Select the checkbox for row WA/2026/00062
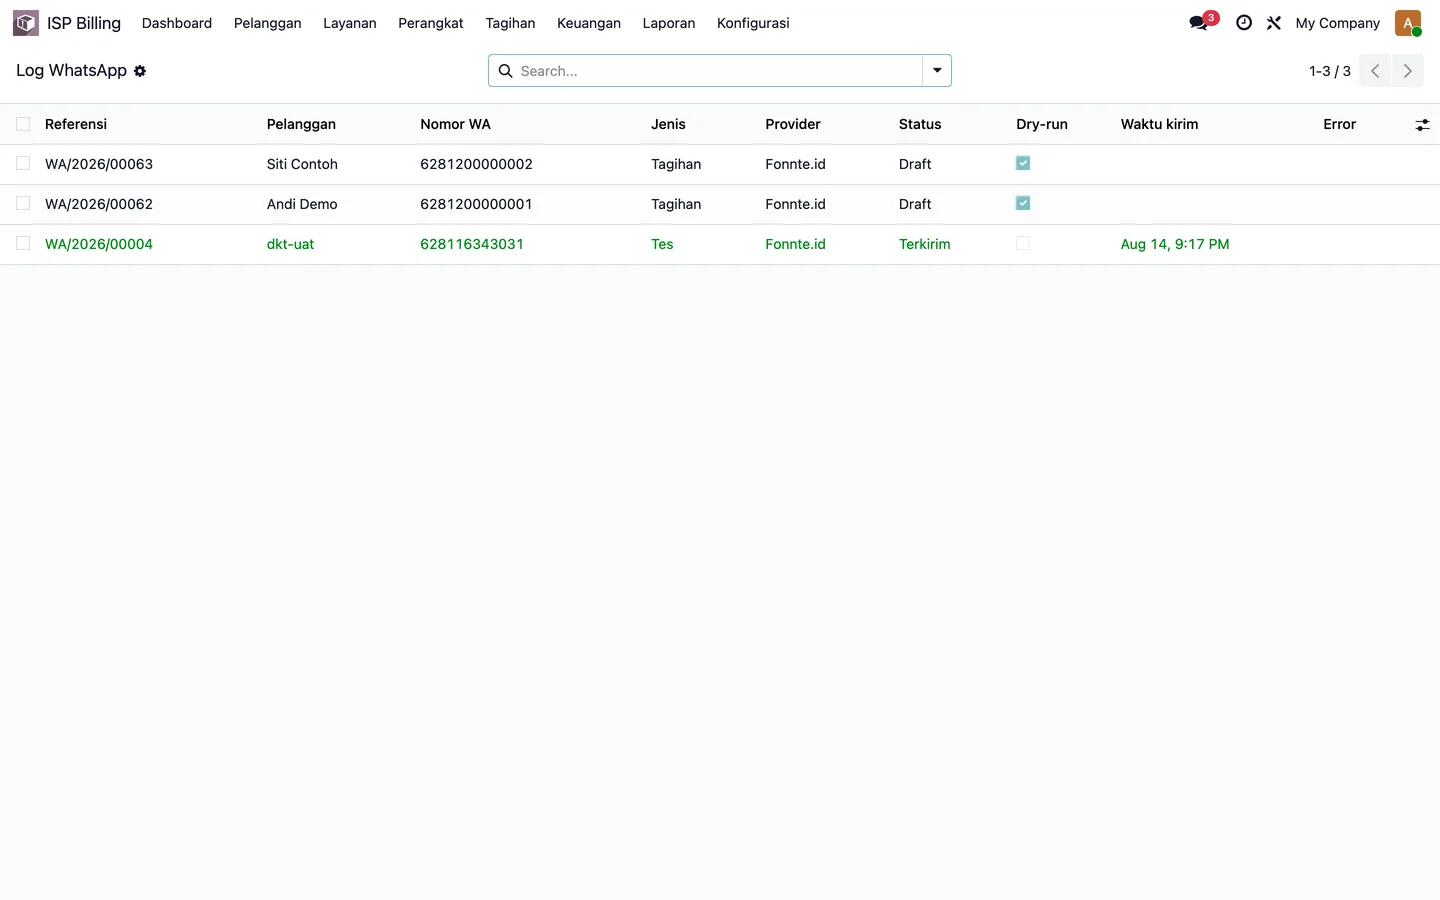 pos(23,203)
